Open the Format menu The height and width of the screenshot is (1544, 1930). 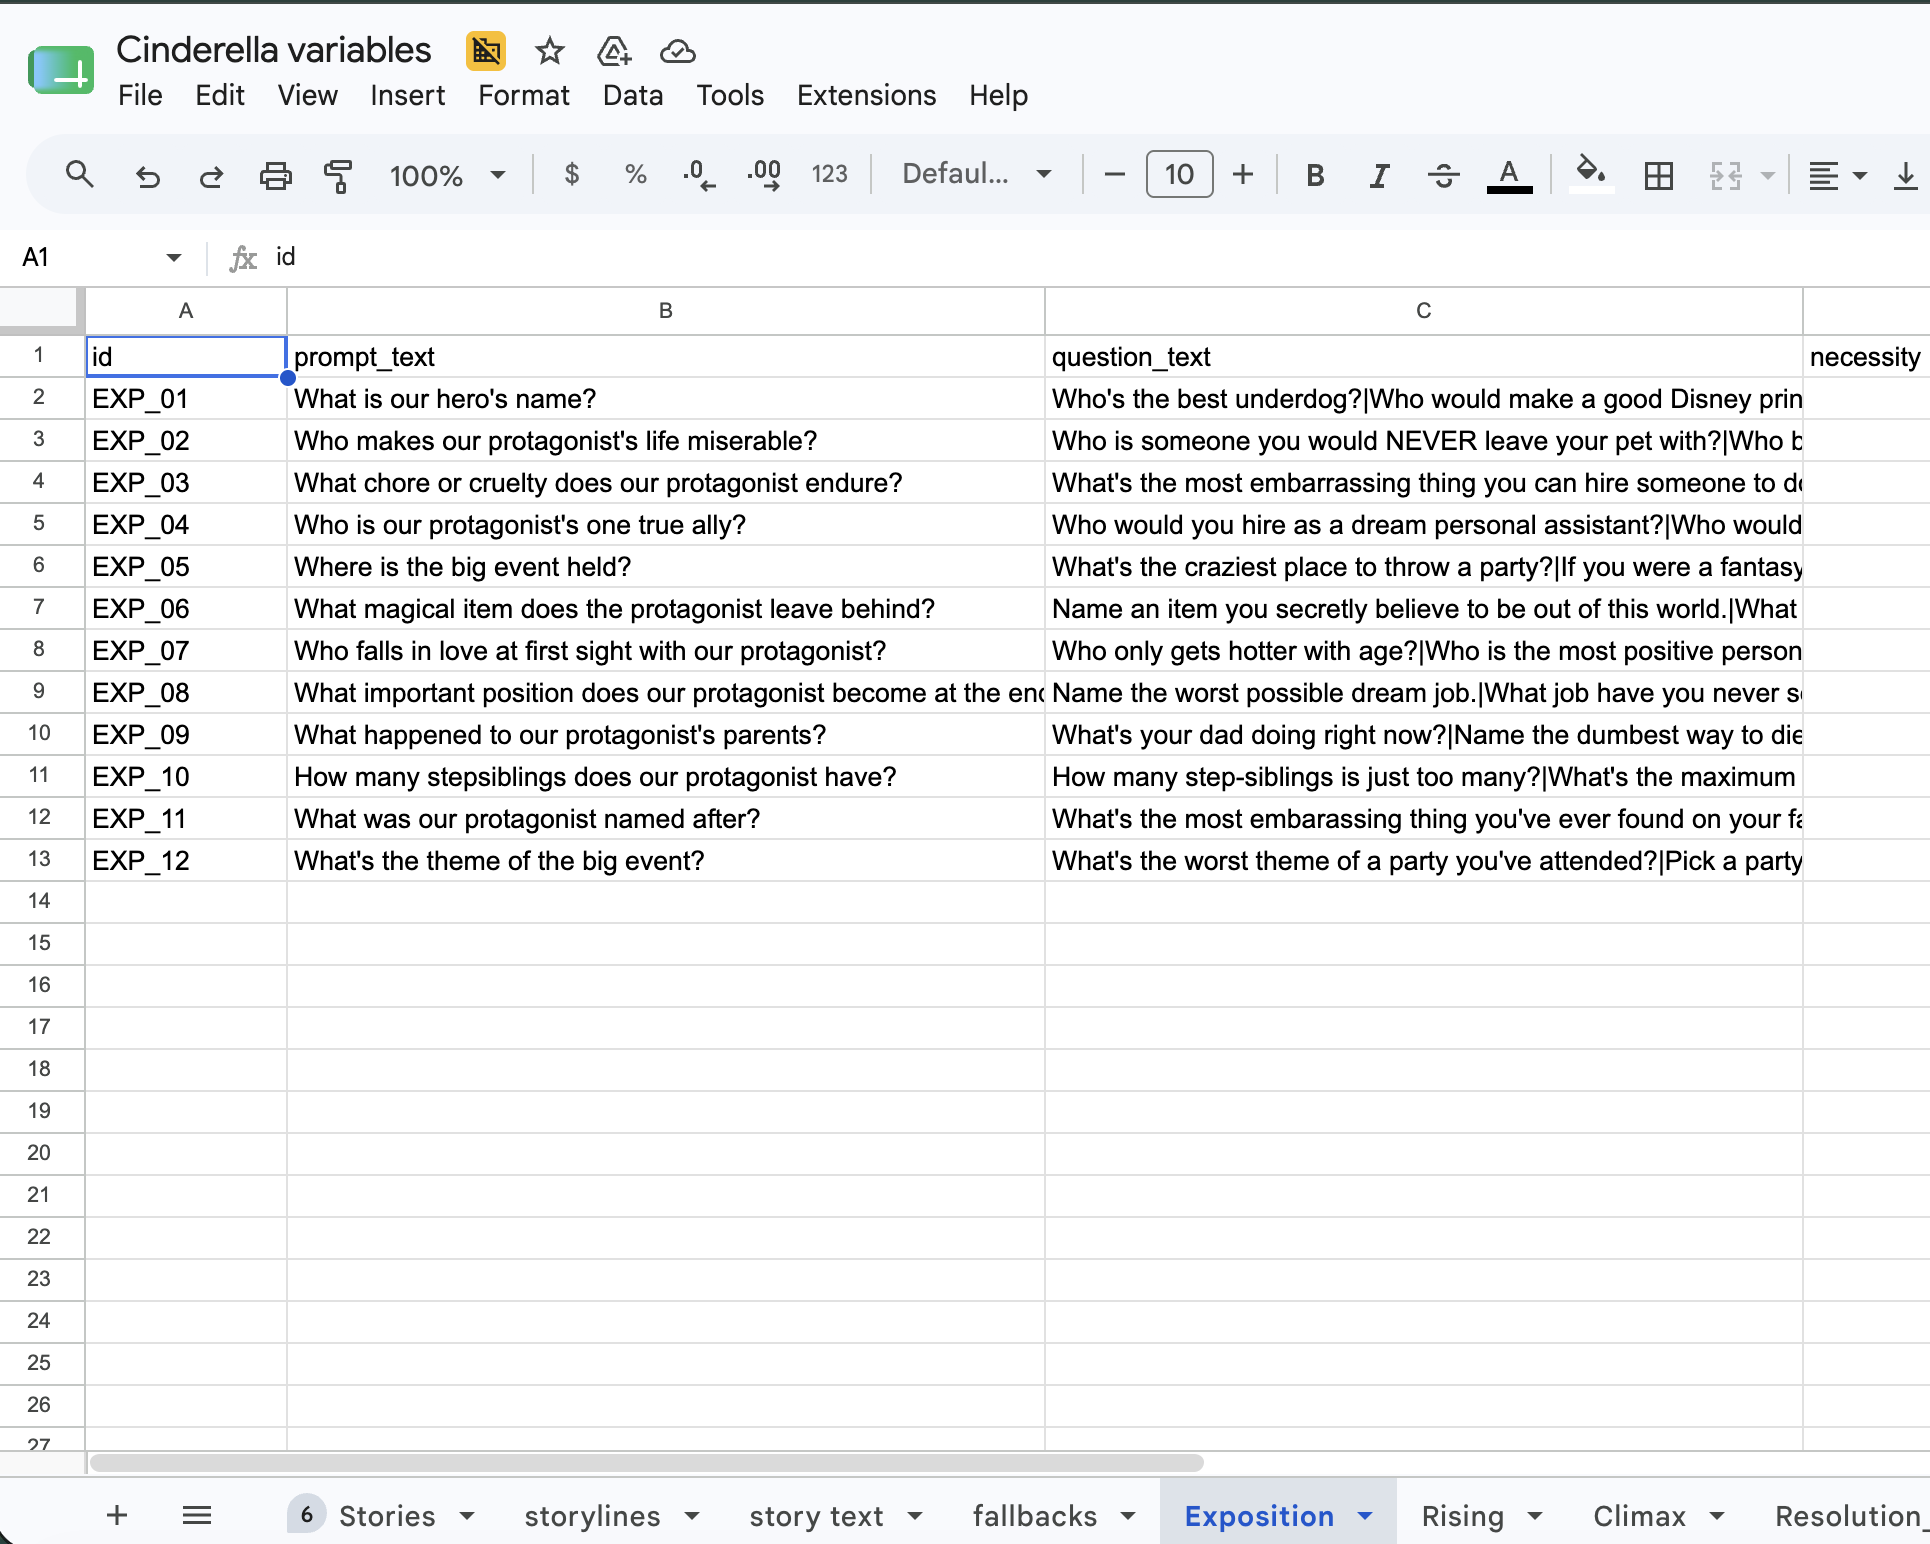click(524, 96)
